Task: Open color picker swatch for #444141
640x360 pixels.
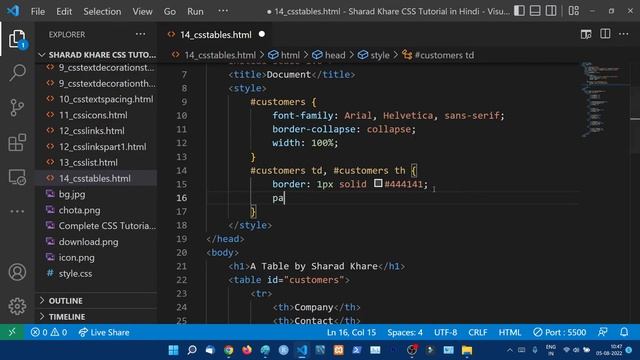Action: click(378, 184)
